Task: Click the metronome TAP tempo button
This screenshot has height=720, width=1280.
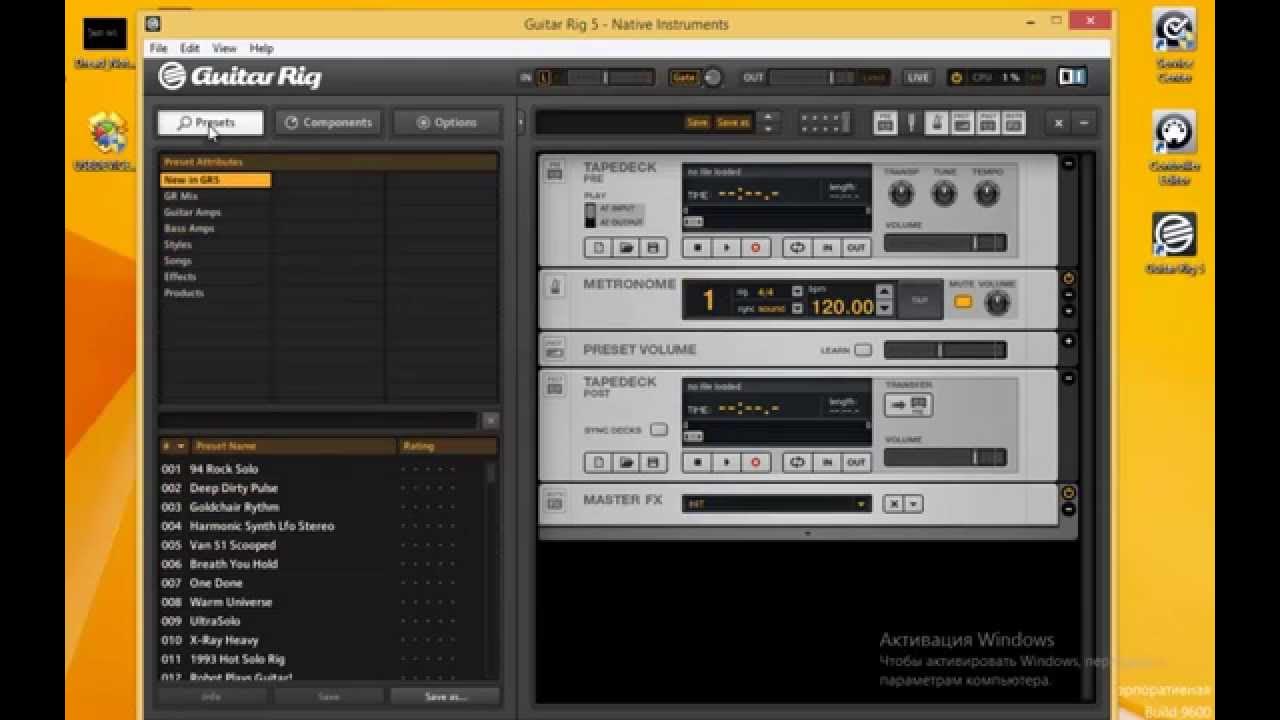Action: 920,300
